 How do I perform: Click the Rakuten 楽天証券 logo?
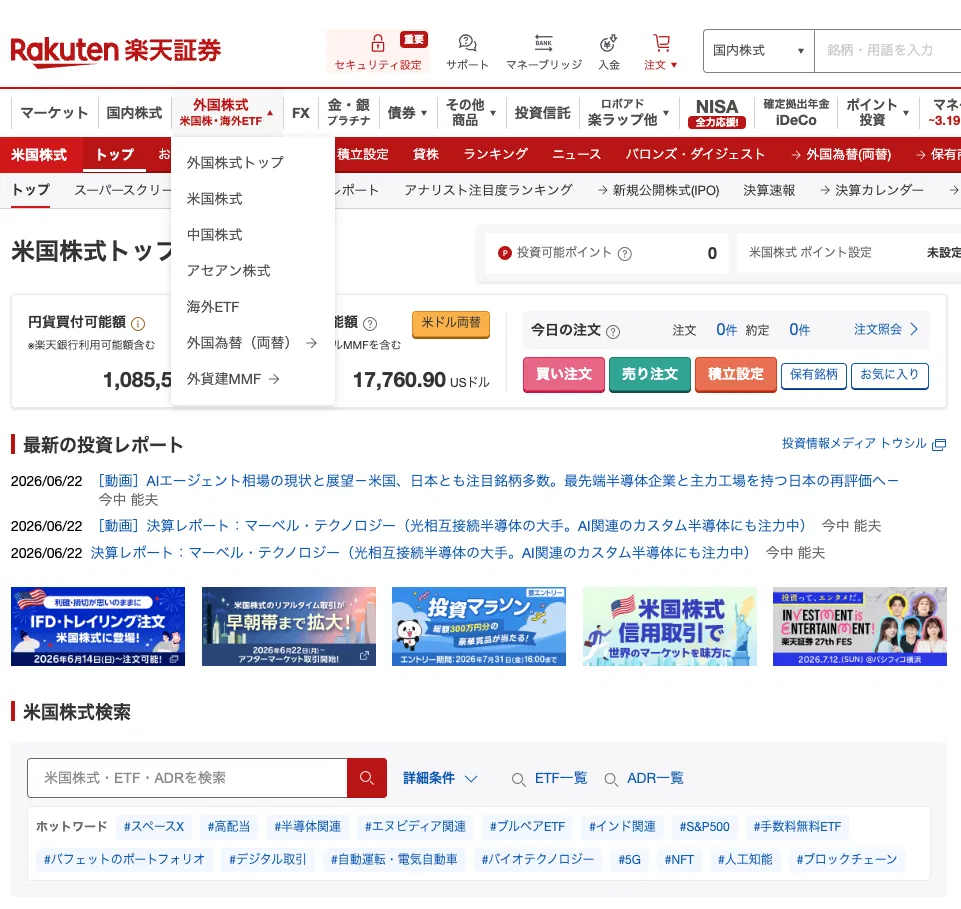pos(116,51)
